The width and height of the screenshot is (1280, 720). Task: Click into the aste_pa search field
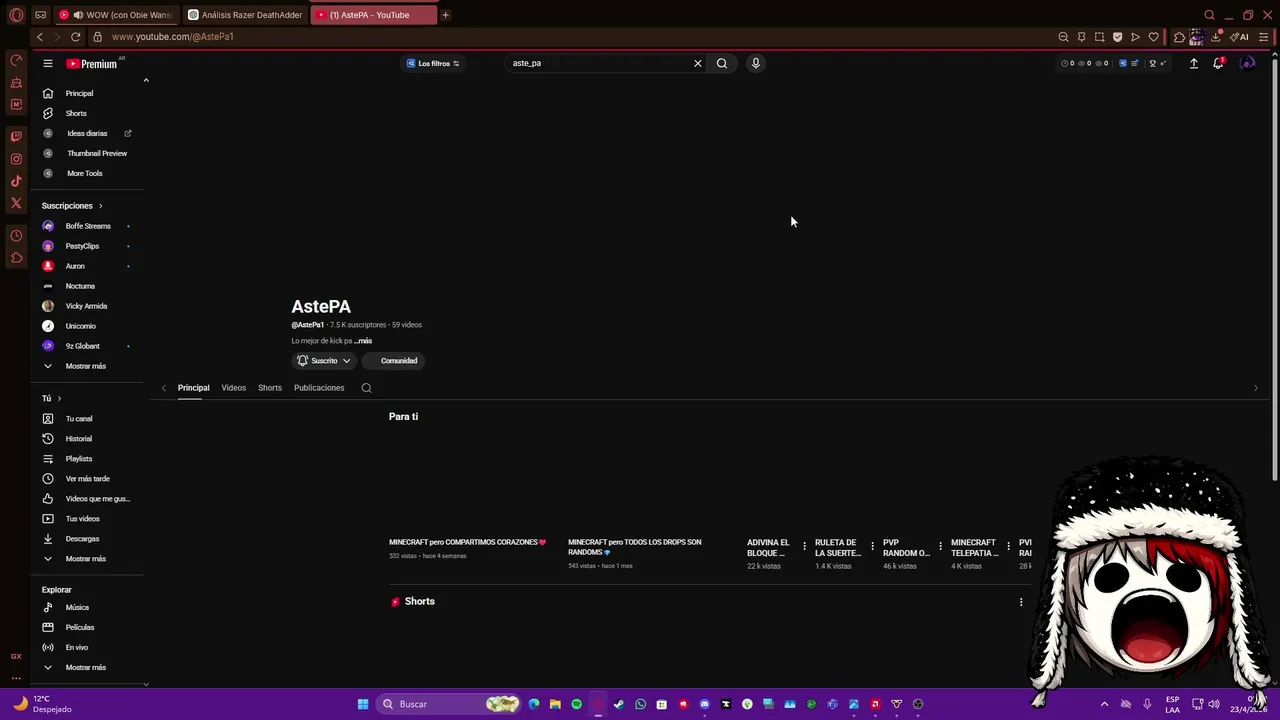point(599,63)
